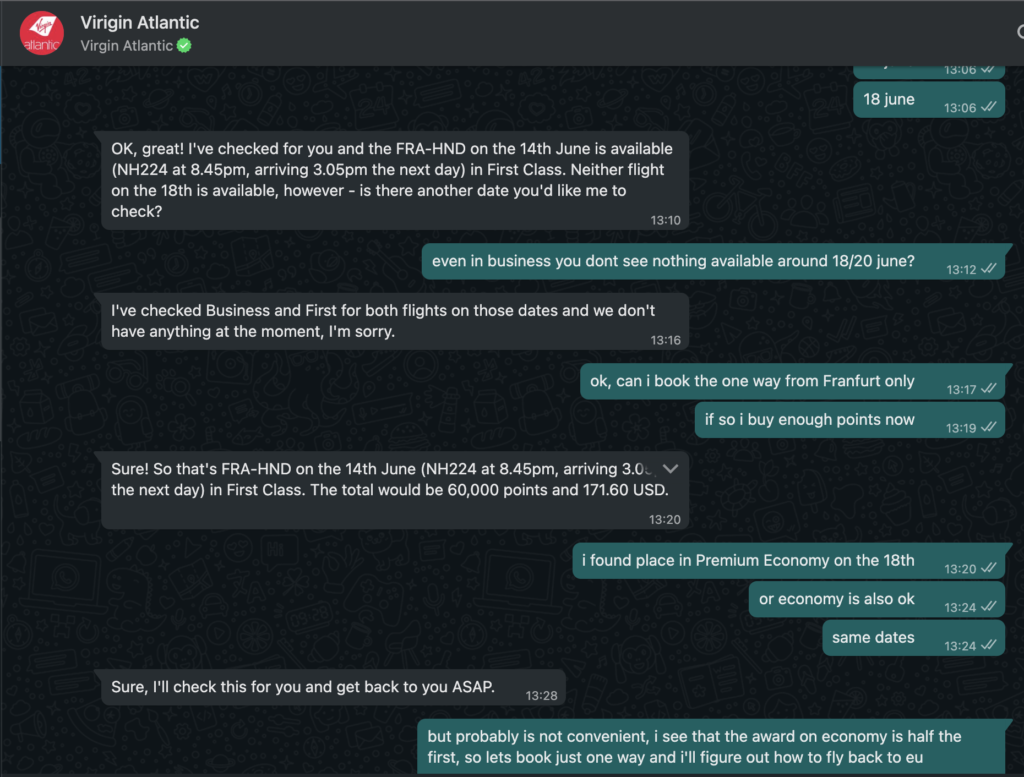Expand message options chevron on 60,000 points message

tap(670, 469)
